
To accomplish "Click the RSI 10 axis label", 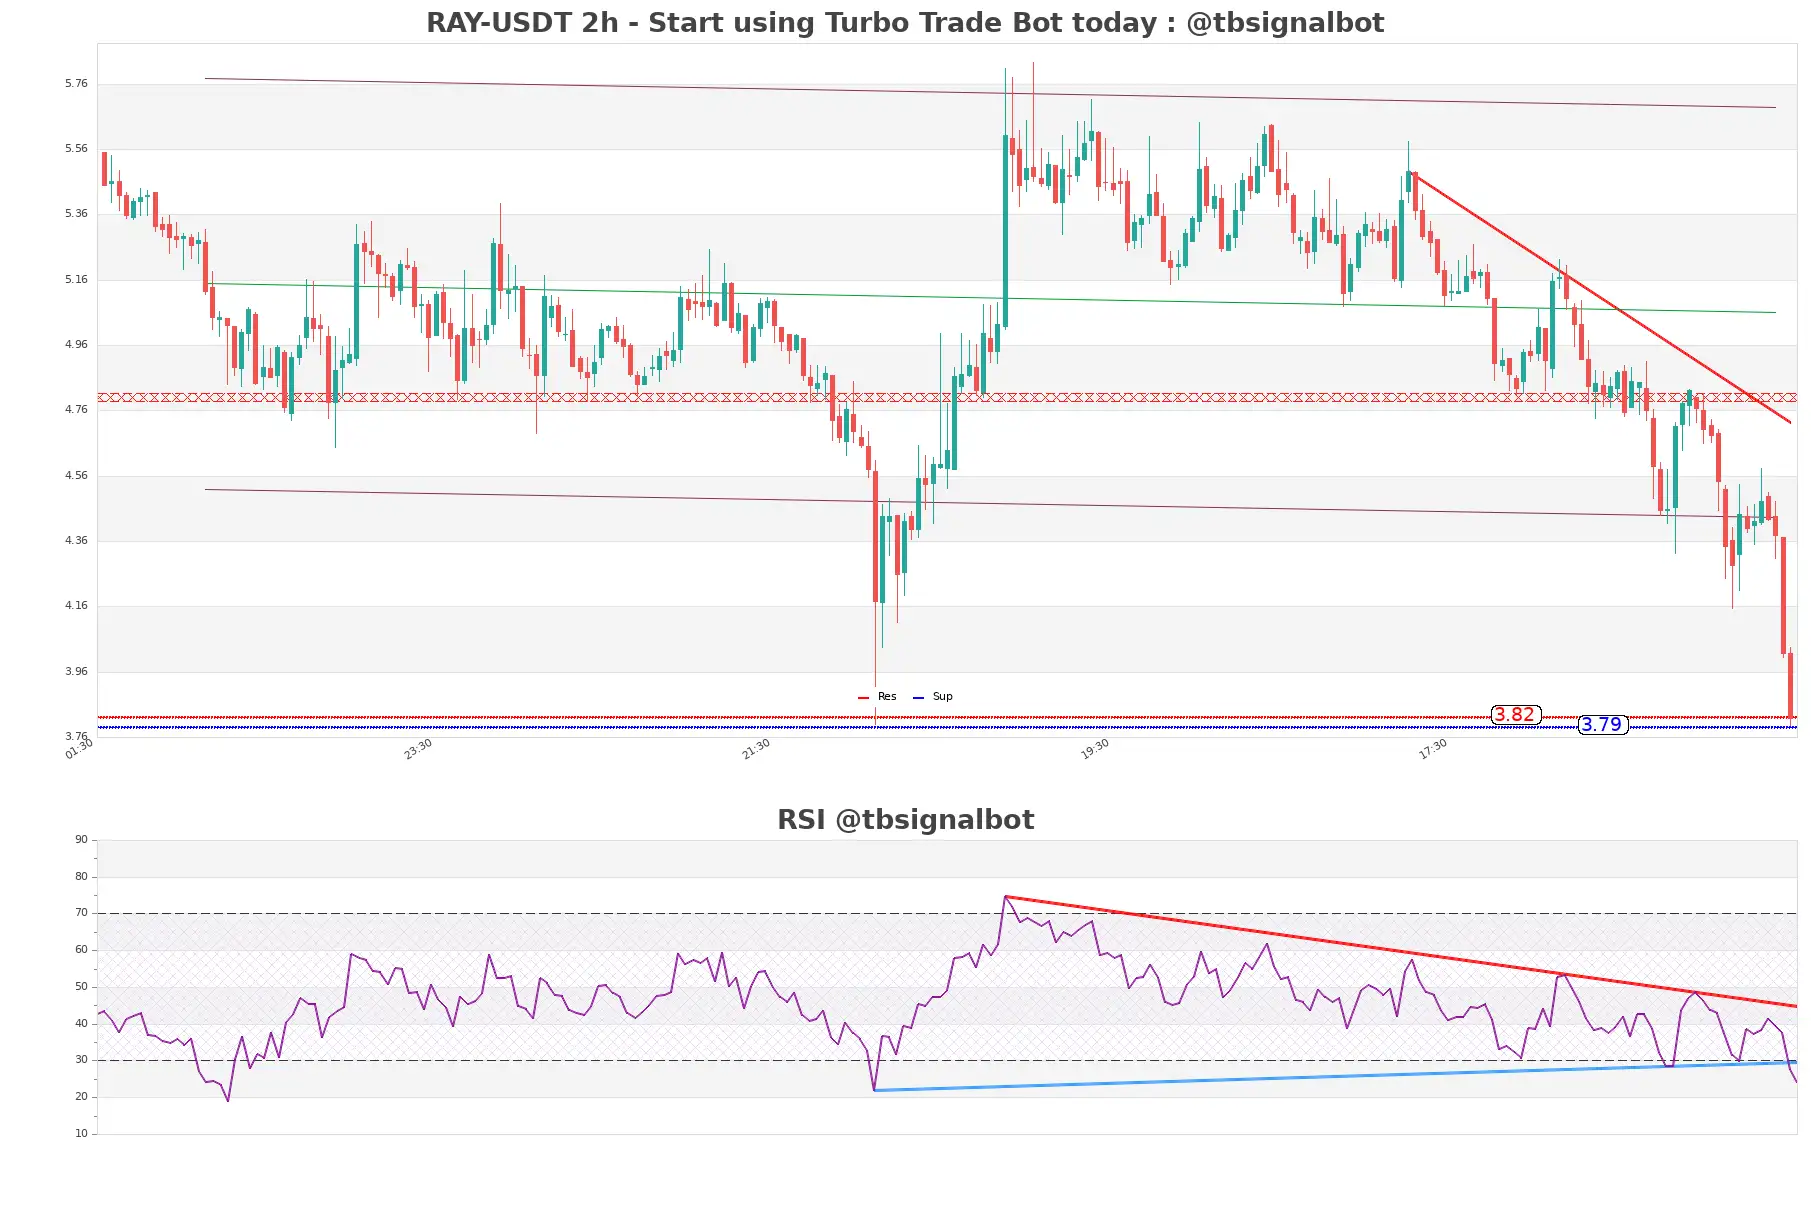I will pos(81,1133).
